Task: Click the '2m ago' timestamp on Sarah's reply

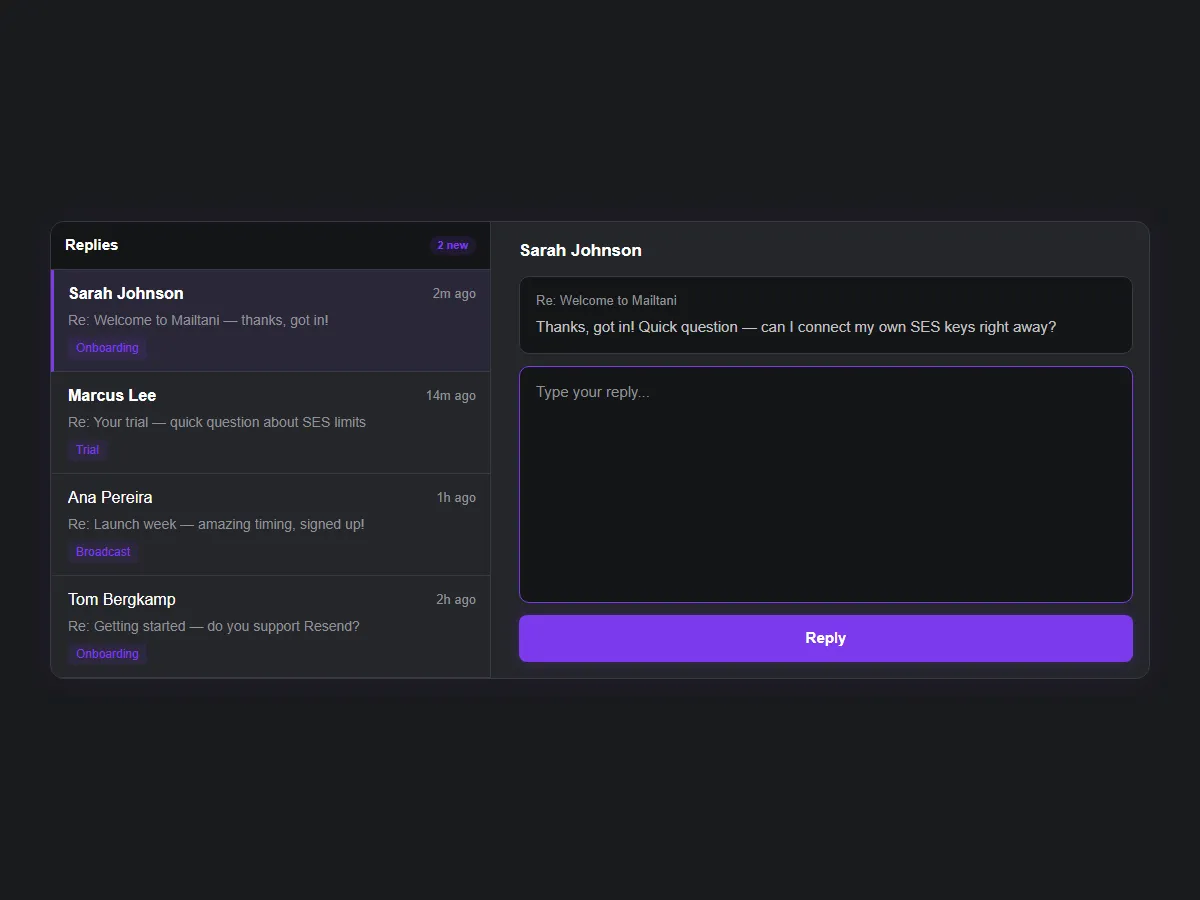Action: 454,293
